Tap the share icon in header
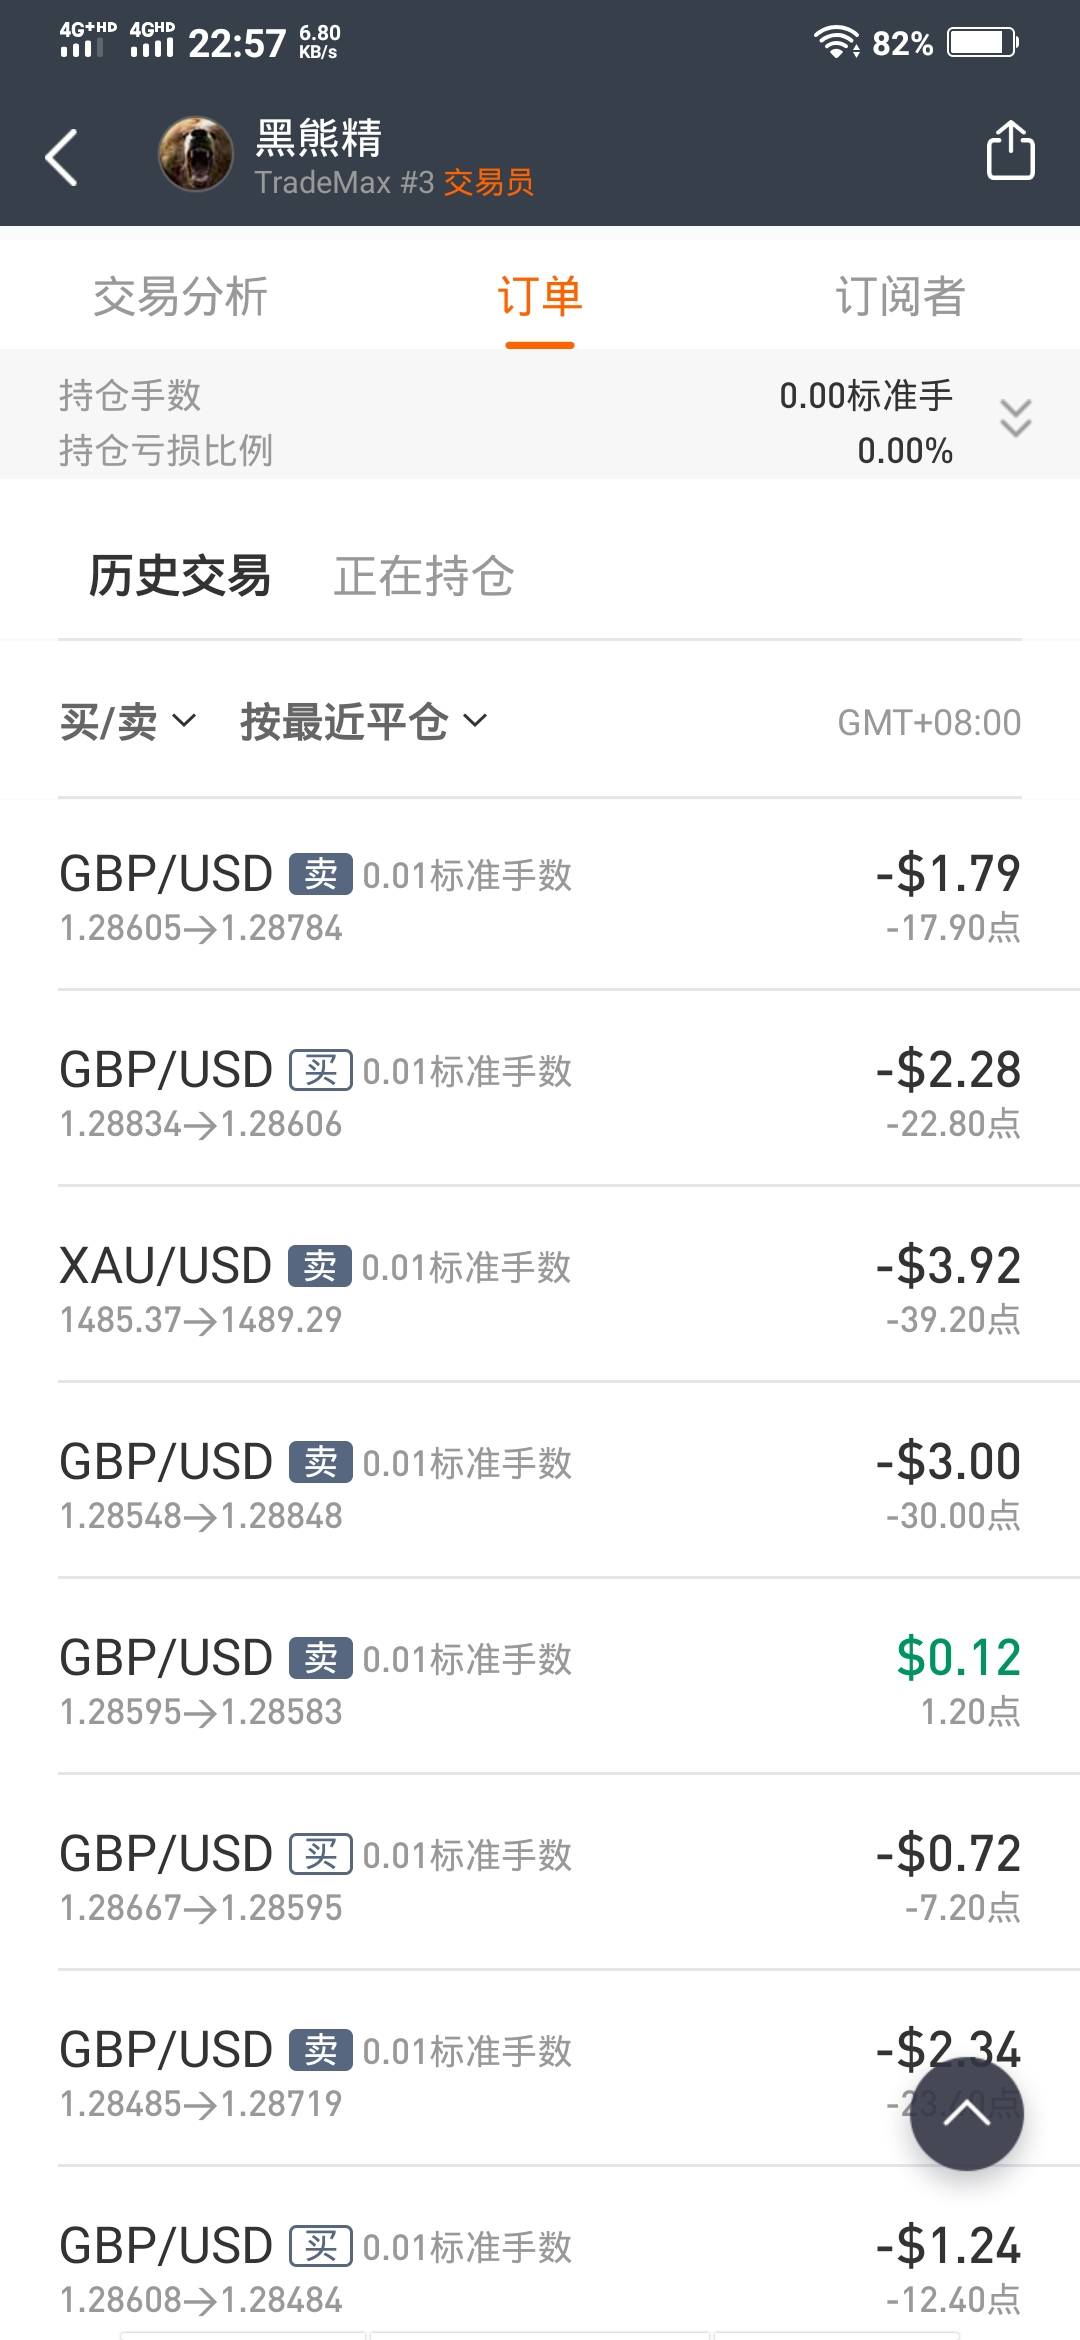 (x=1010, y=151)
